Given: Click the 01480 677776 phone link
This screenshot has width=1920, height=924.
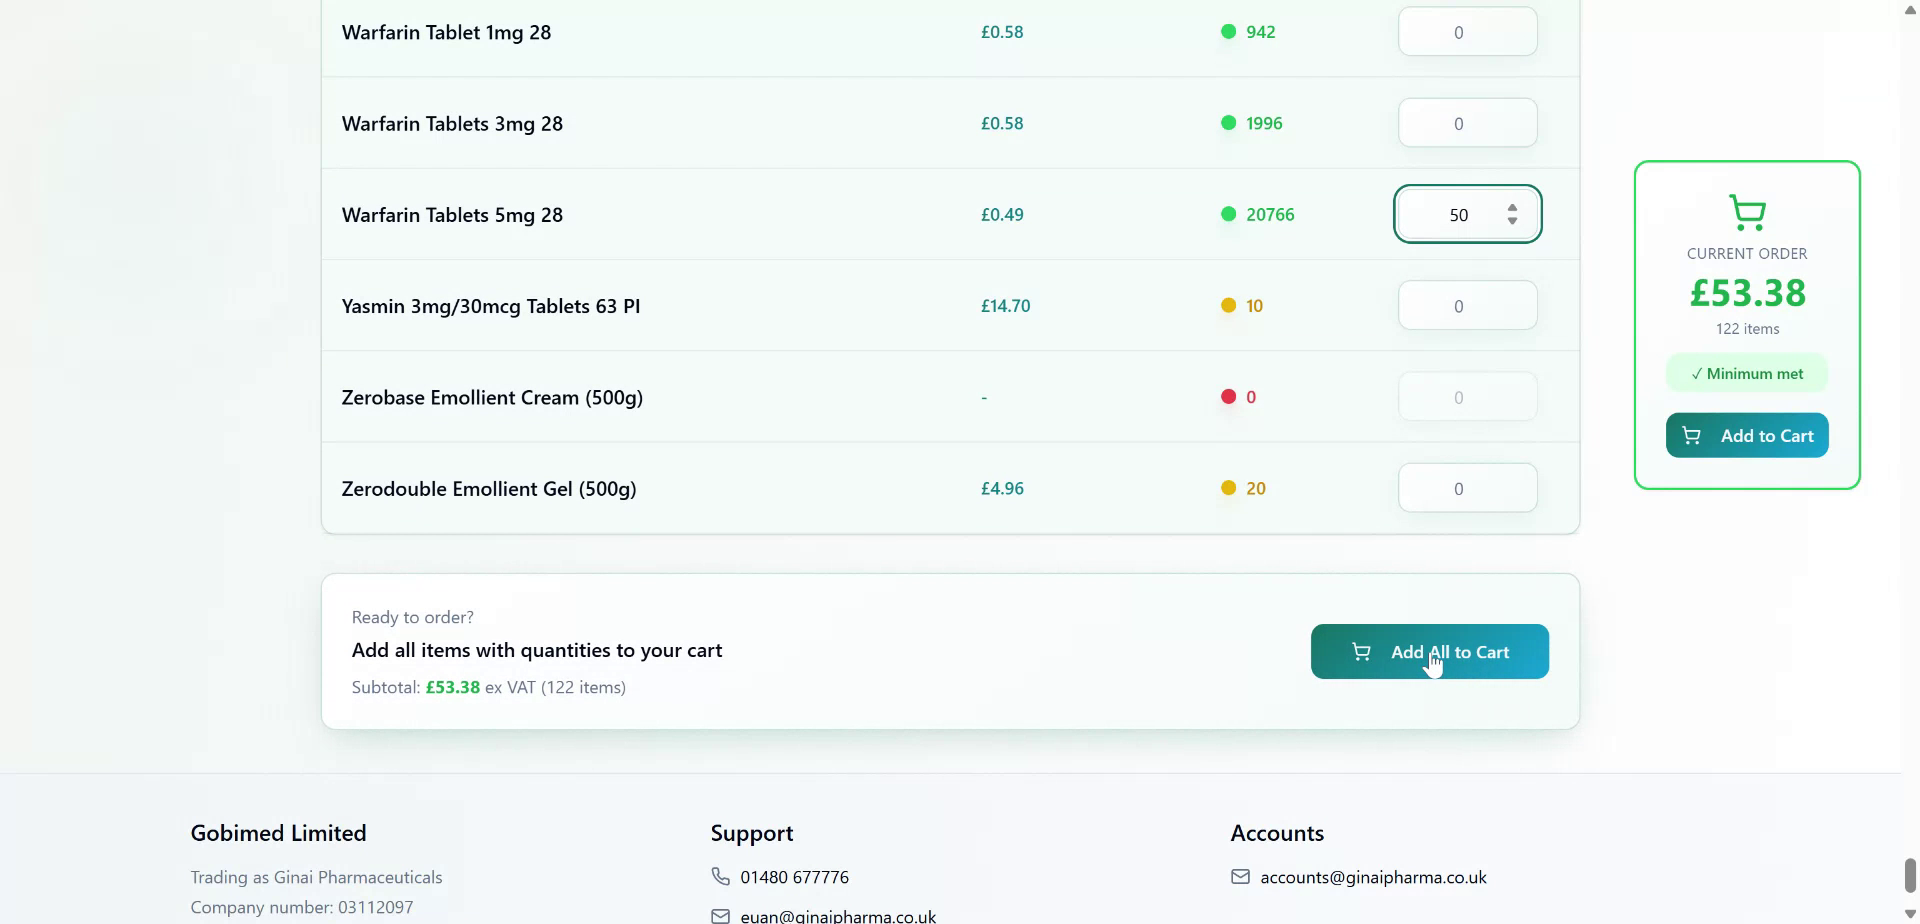Looking at the screenshot, I should (794, 876).
